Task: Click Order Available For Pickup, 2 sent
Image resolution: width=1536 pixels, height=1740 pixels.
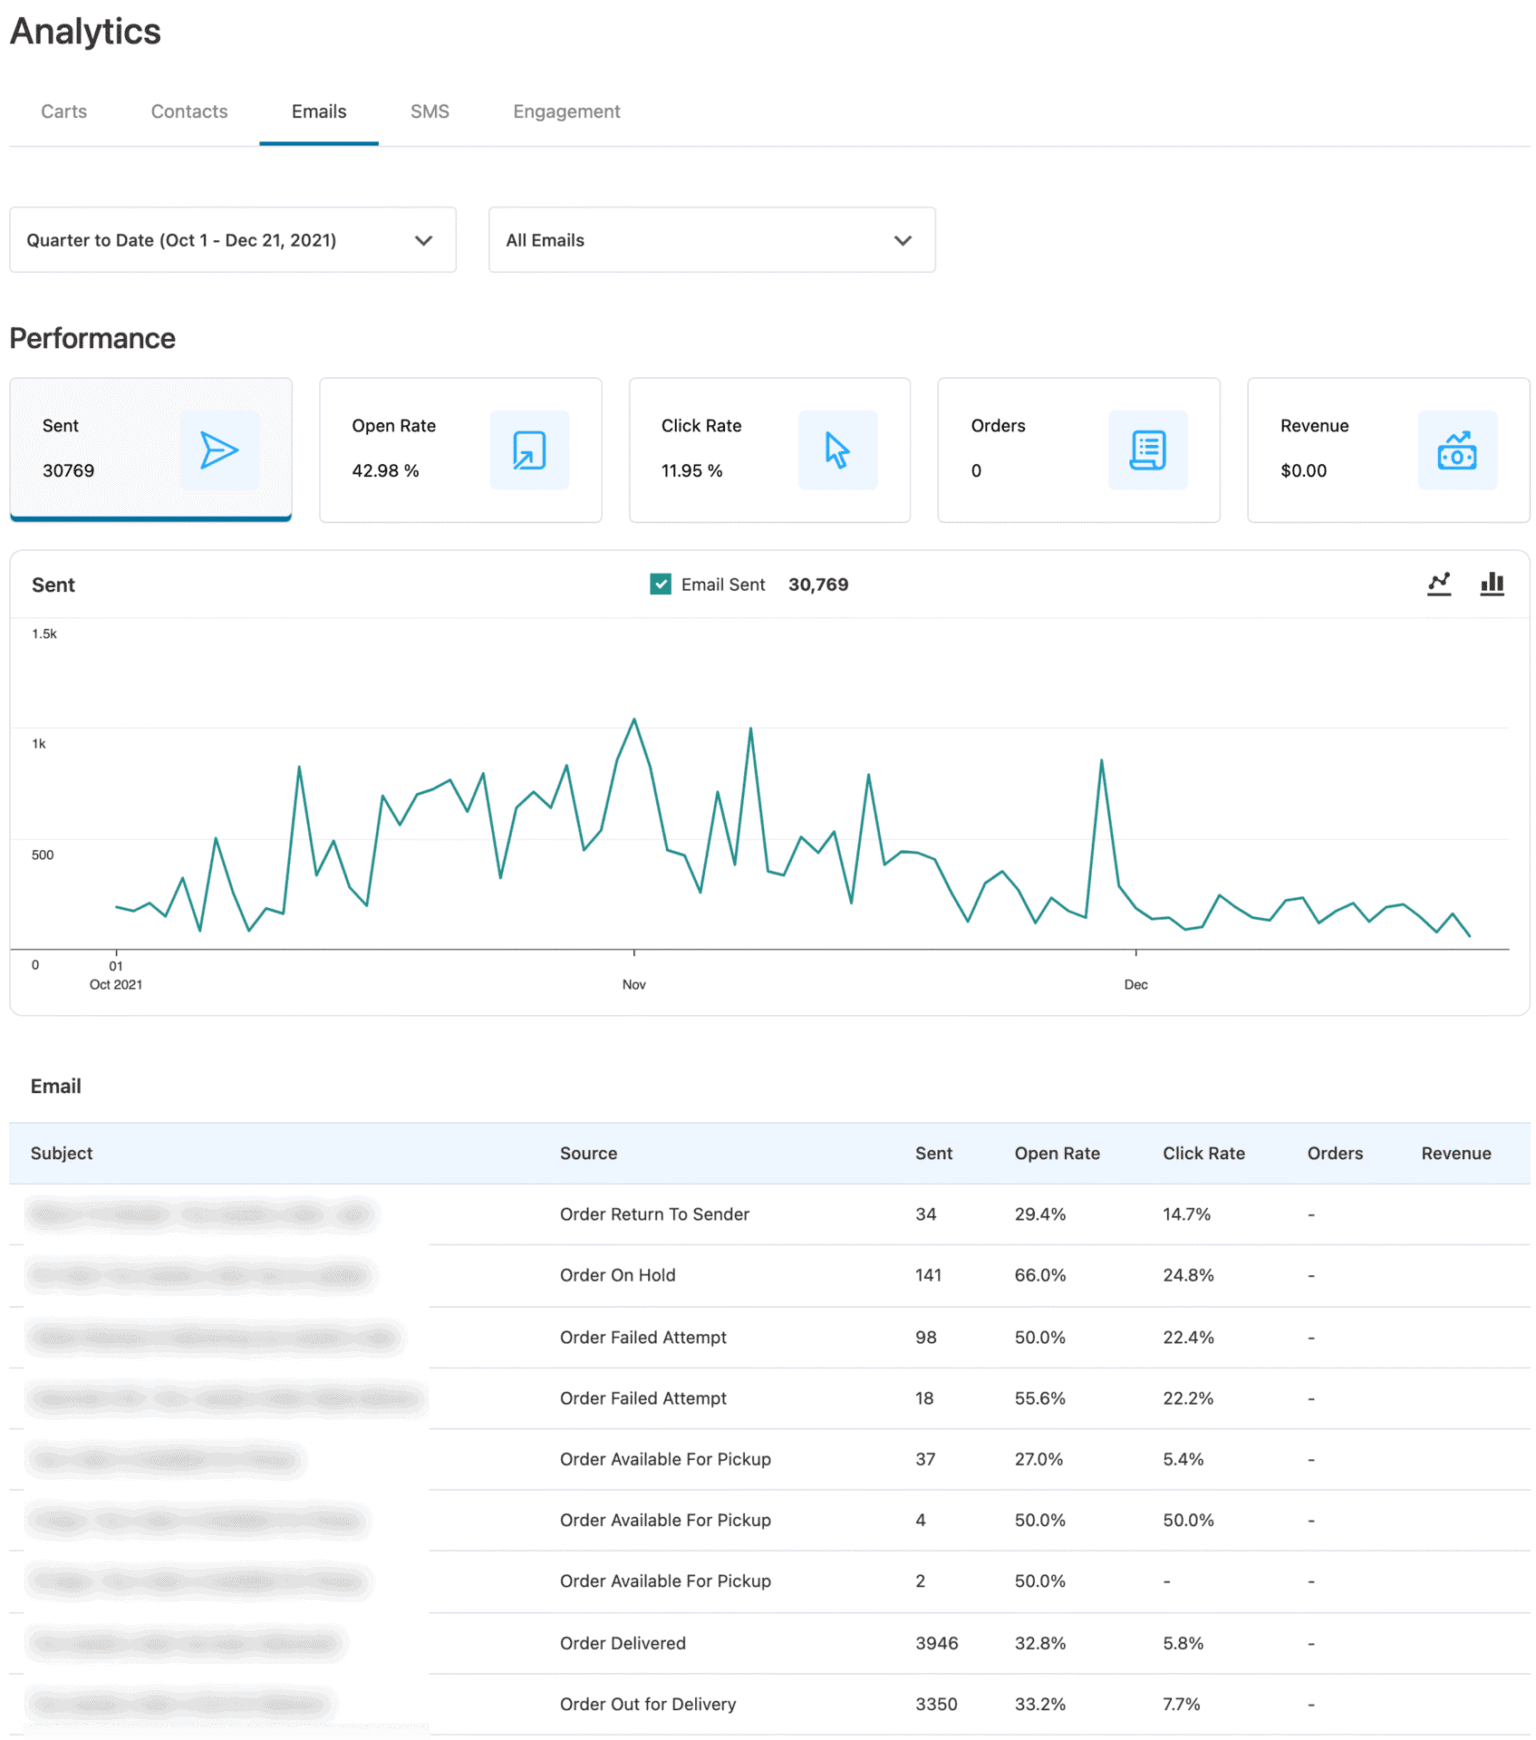Action: click(665, 1581)
